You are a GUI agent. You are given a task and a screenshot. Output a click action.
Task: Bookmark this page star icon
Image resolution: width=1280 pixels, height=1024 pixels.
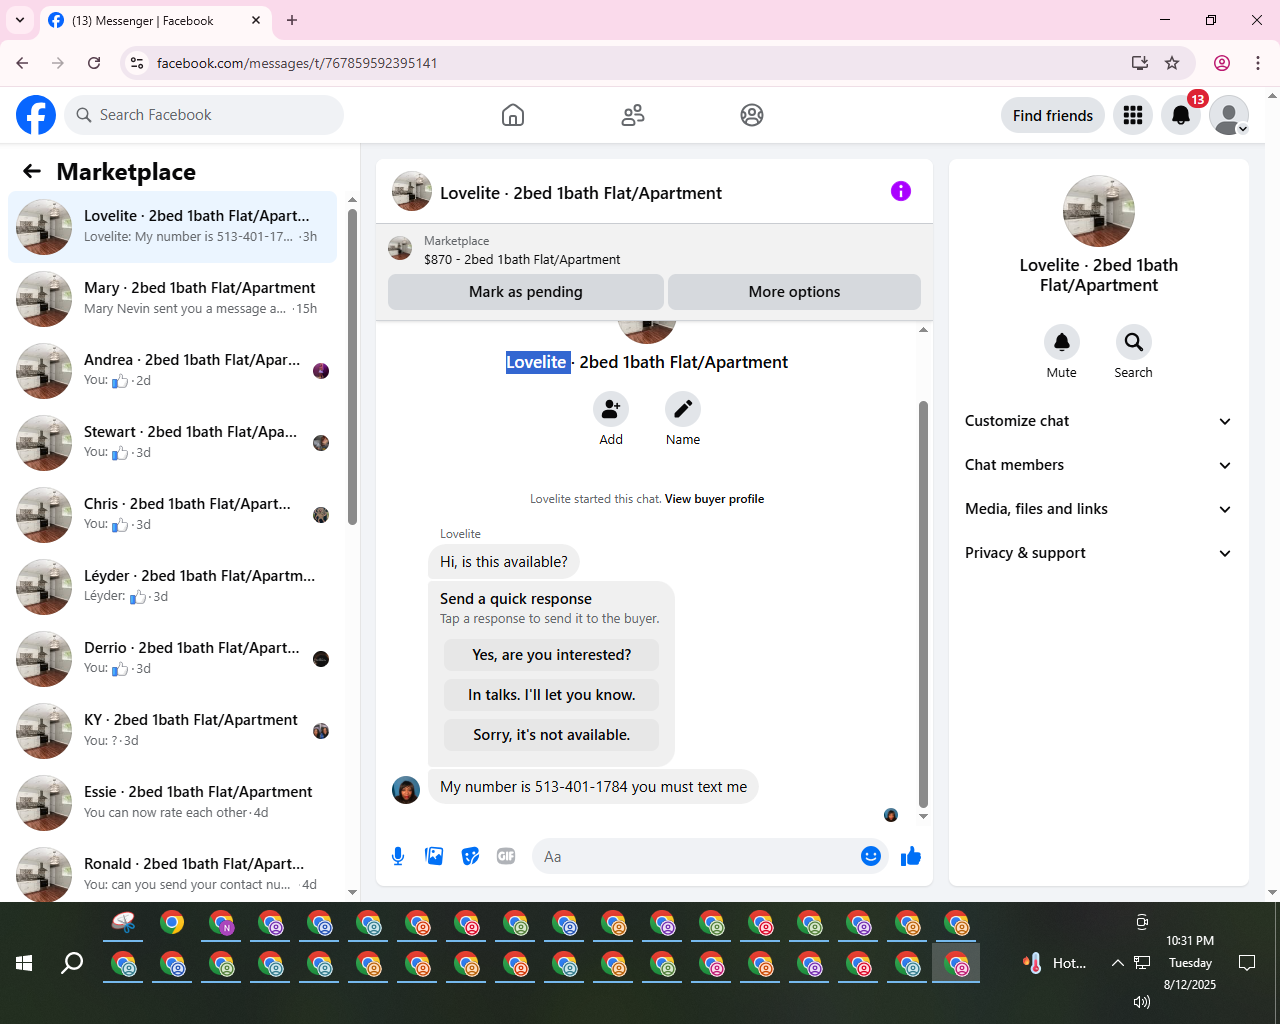[x=1172, y=63]
